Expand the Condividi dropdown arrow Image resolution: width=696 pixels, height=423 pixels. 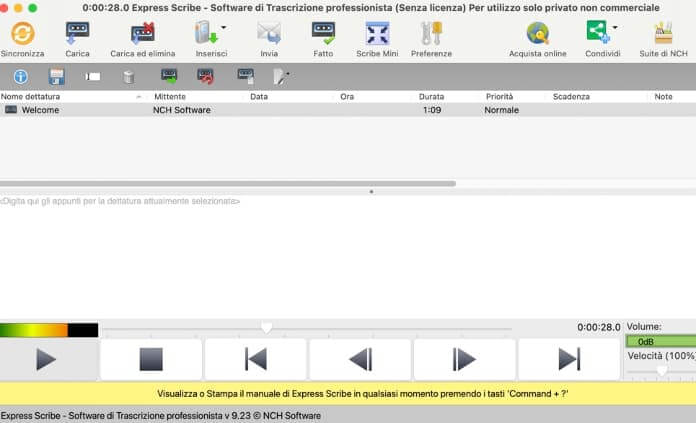pos(615,28)
